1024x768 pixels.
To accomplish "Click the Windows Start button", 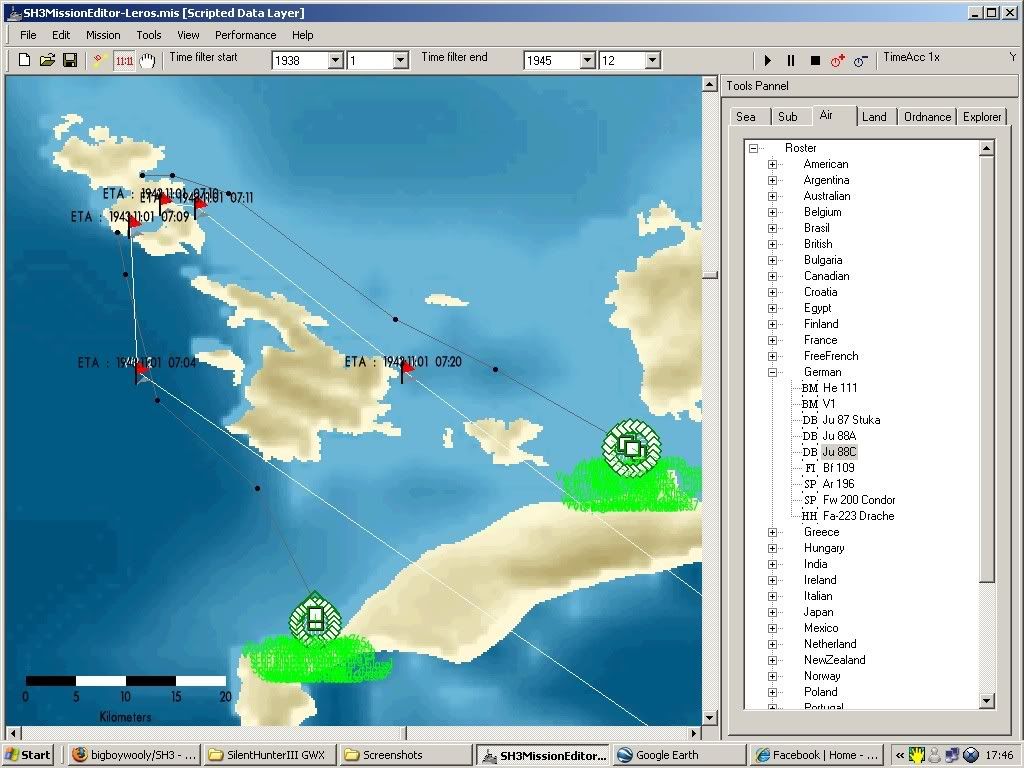I will (x=27, y=755).
